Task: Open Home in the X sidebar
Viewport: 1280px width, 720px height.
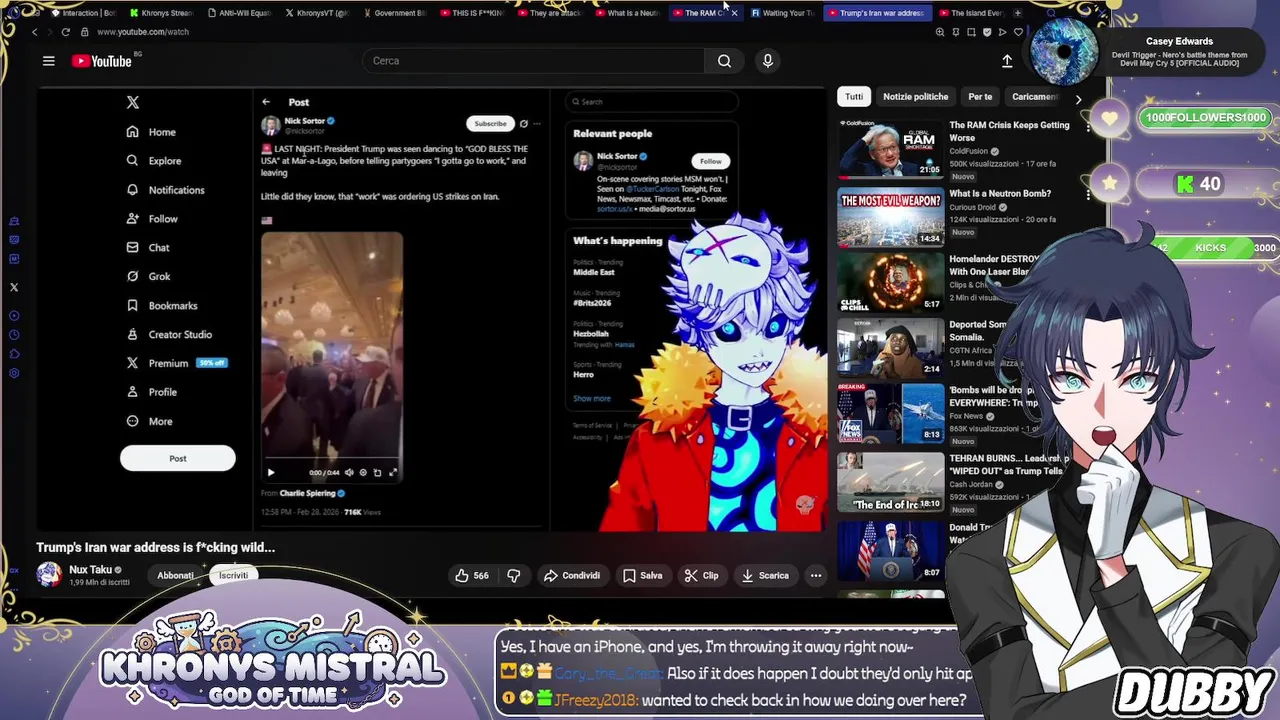Action: (152, 132)
